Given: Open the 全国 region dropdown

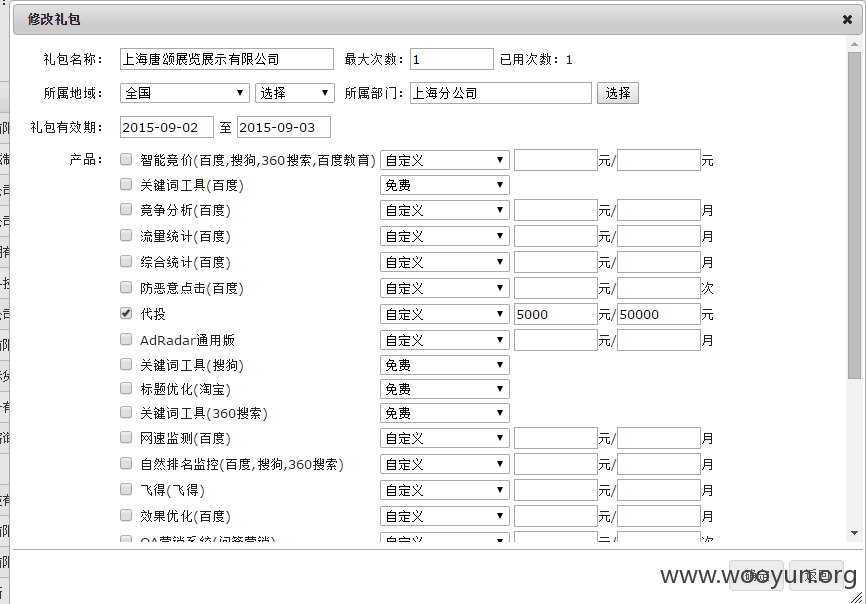Looking at the screenshot, I should coord(184,93).
